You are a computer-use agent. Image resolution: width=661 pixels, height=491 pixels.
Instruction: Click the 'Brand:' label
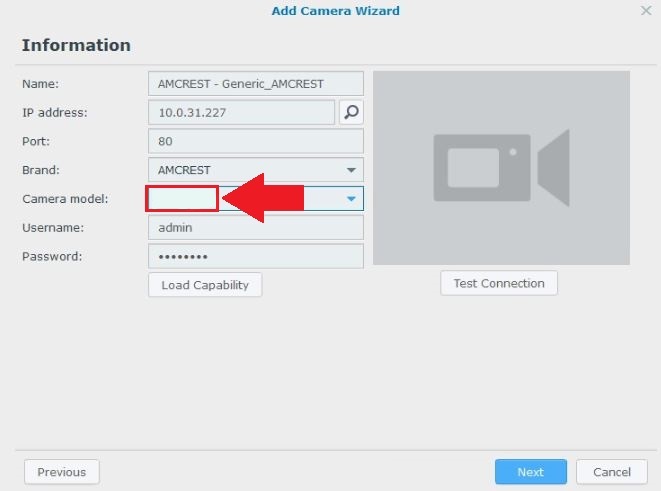[x=40, y=170]
